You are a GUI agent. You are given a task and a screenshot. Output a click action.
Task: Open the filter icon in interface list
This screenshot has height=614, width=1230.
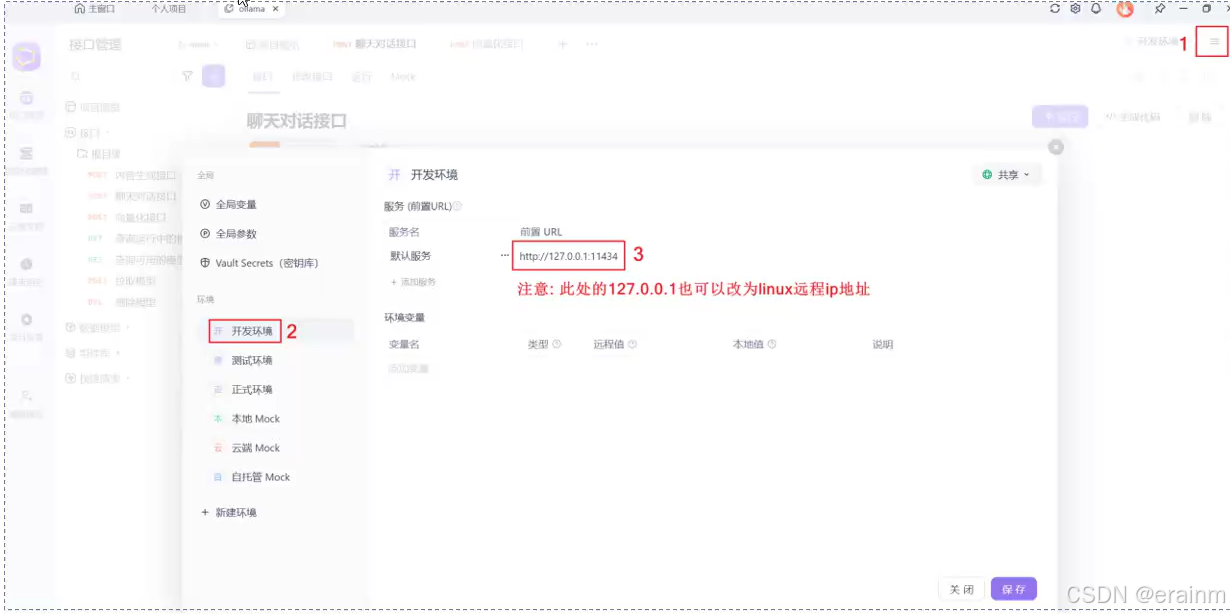187,76
